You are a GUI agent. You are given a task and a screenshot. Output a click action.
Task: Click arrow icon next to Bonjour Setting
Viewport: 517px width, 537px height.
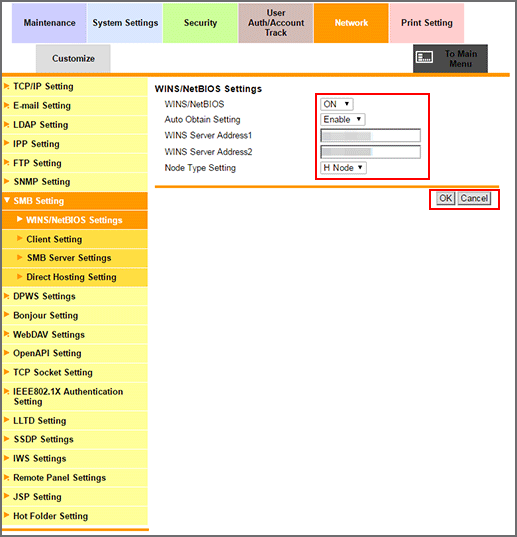[7, 314]
